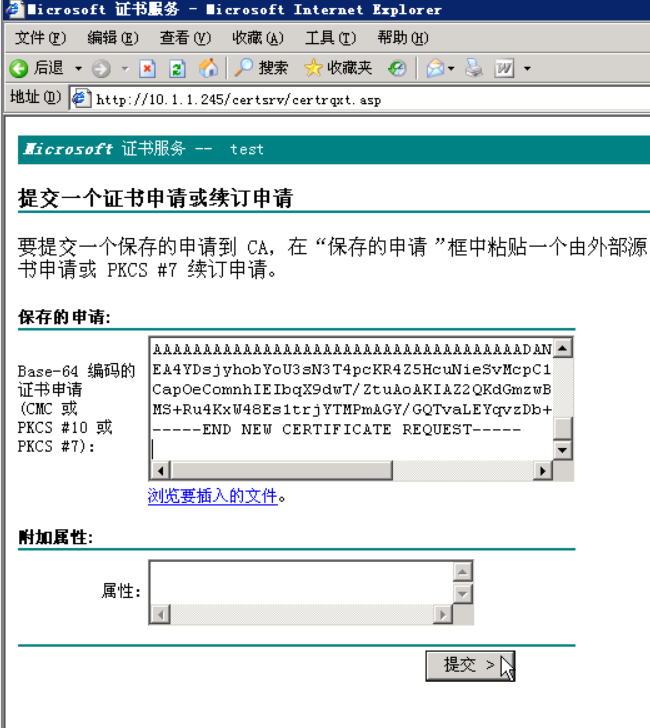
Task: Click request box scroll right arrow
Action: click(x=542, y=471)
